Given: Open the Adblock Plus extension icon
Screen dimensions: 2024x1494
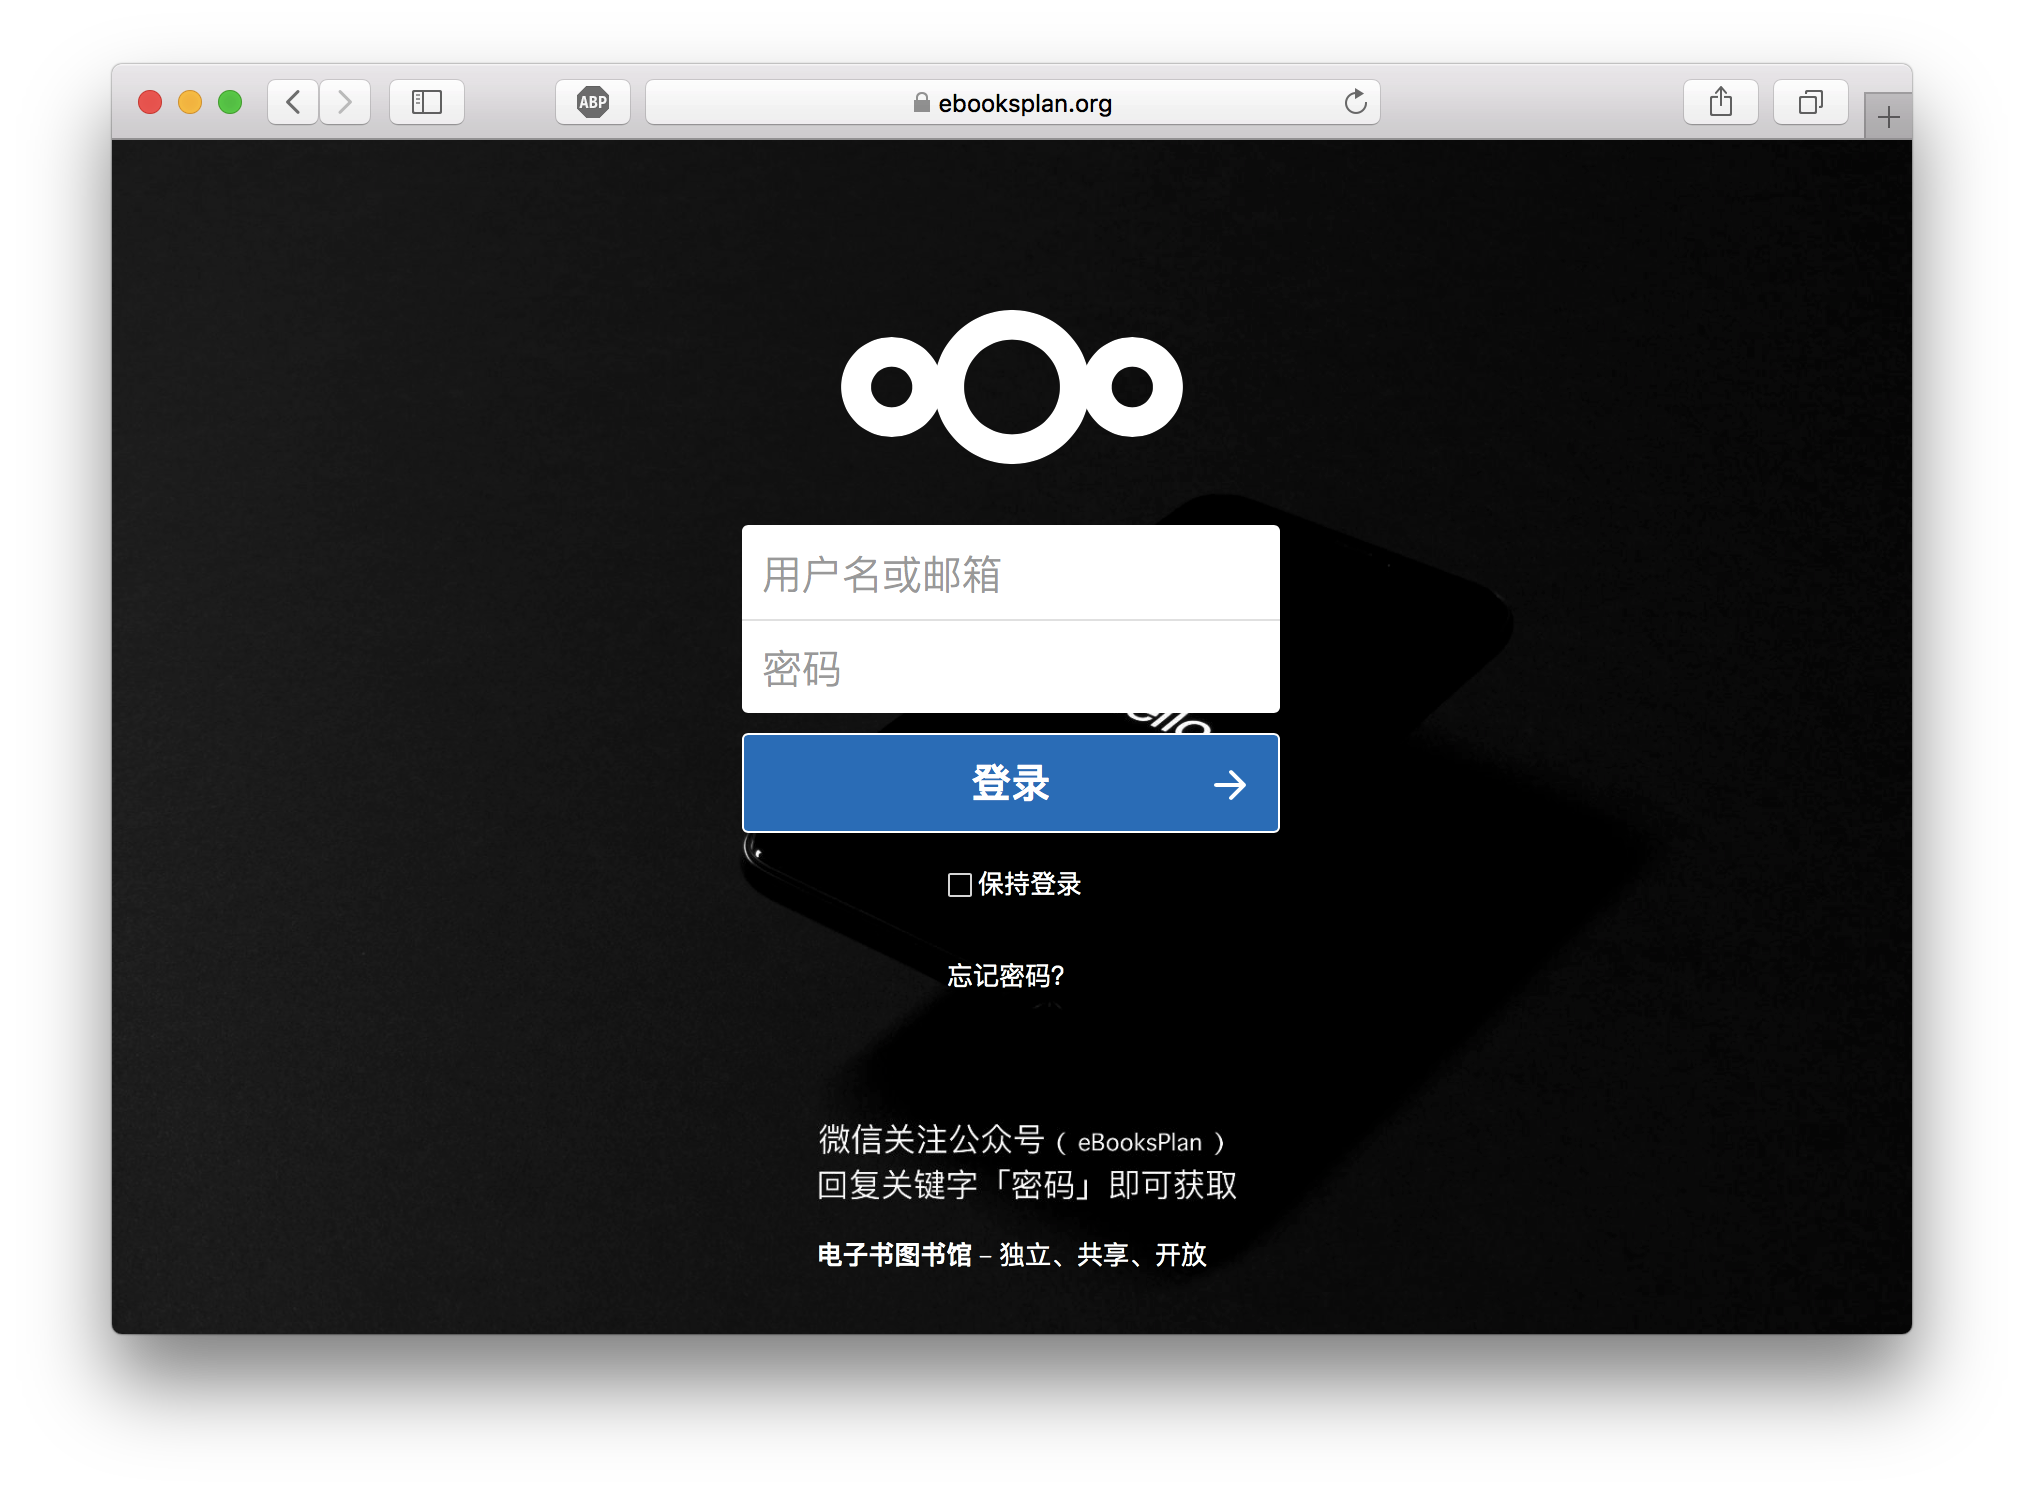Looking at the screenshot, I should 593,102.
